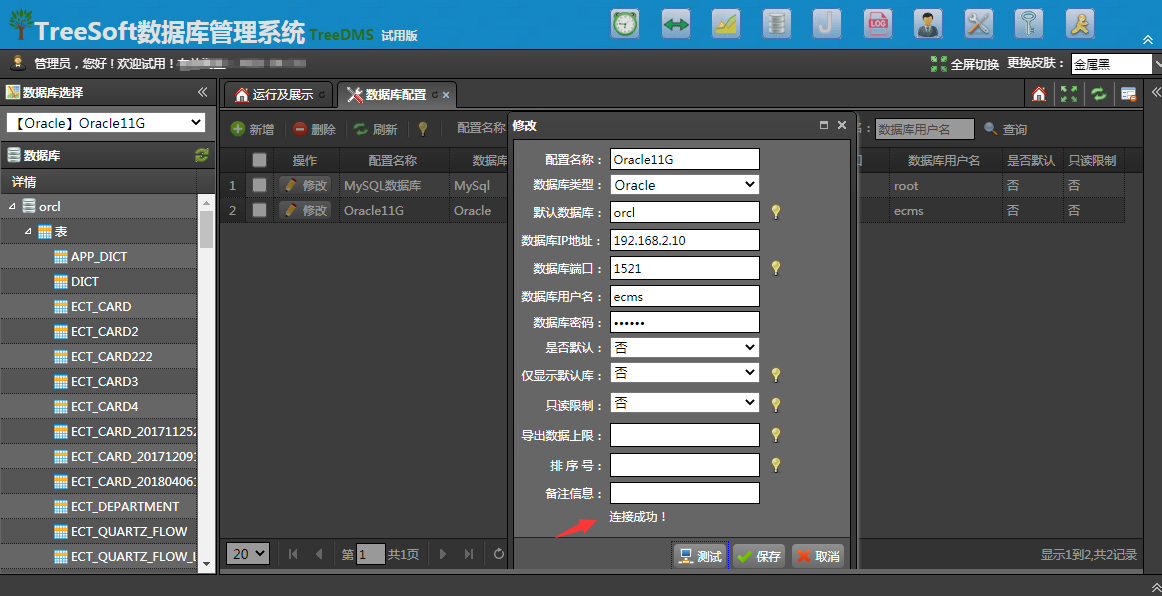Screen dimensions: 1162x596
Task: Close the 数据库配置 tab
Action: point(446,95)
